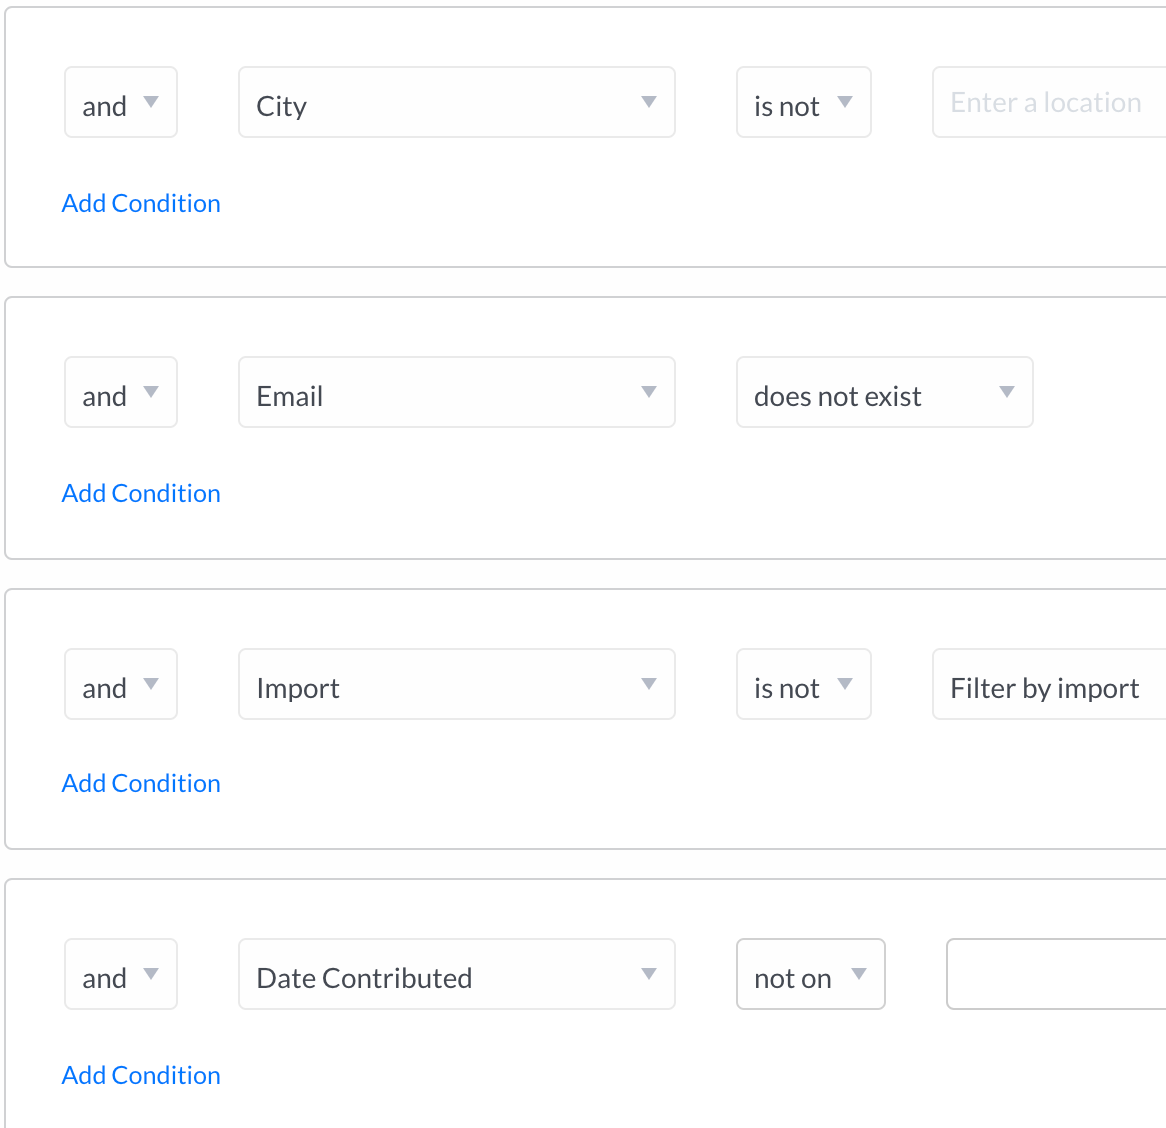Click Add Condition under the Email row
The height and width of the screenshot is (1128, 1166).
point(141,493)
